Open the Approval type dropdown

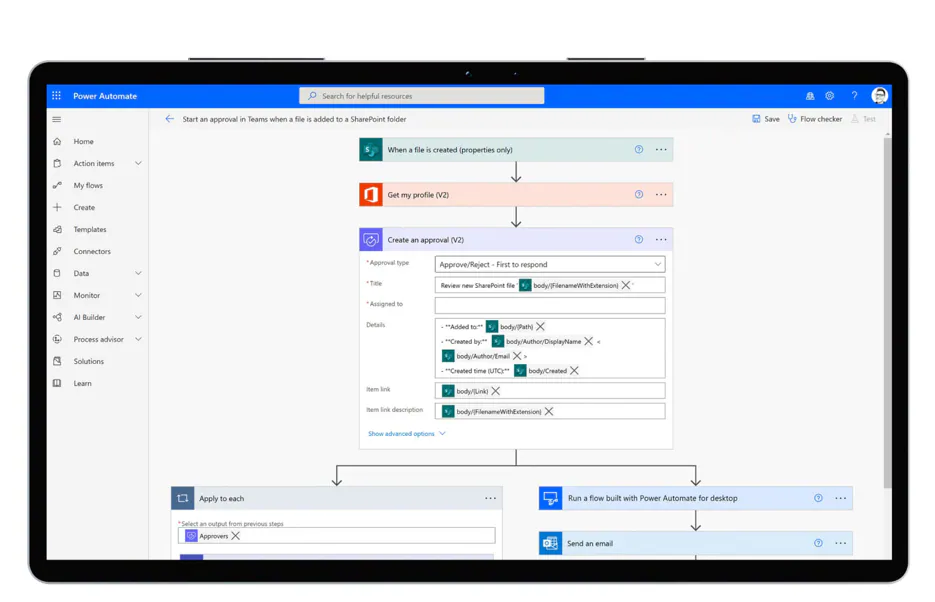[549, 264]
